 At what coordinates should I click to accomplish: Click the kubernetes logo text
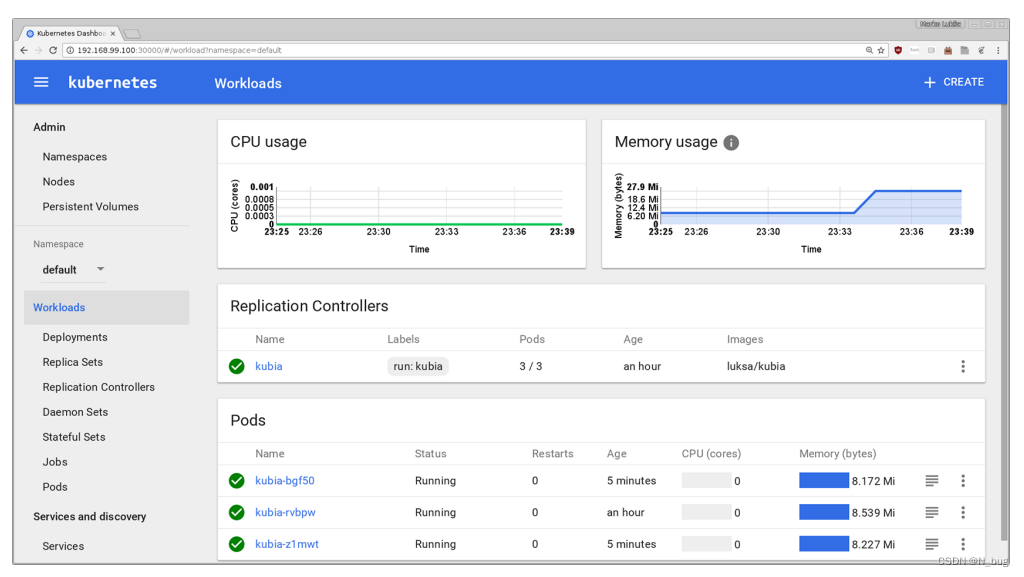click(112, 82)
